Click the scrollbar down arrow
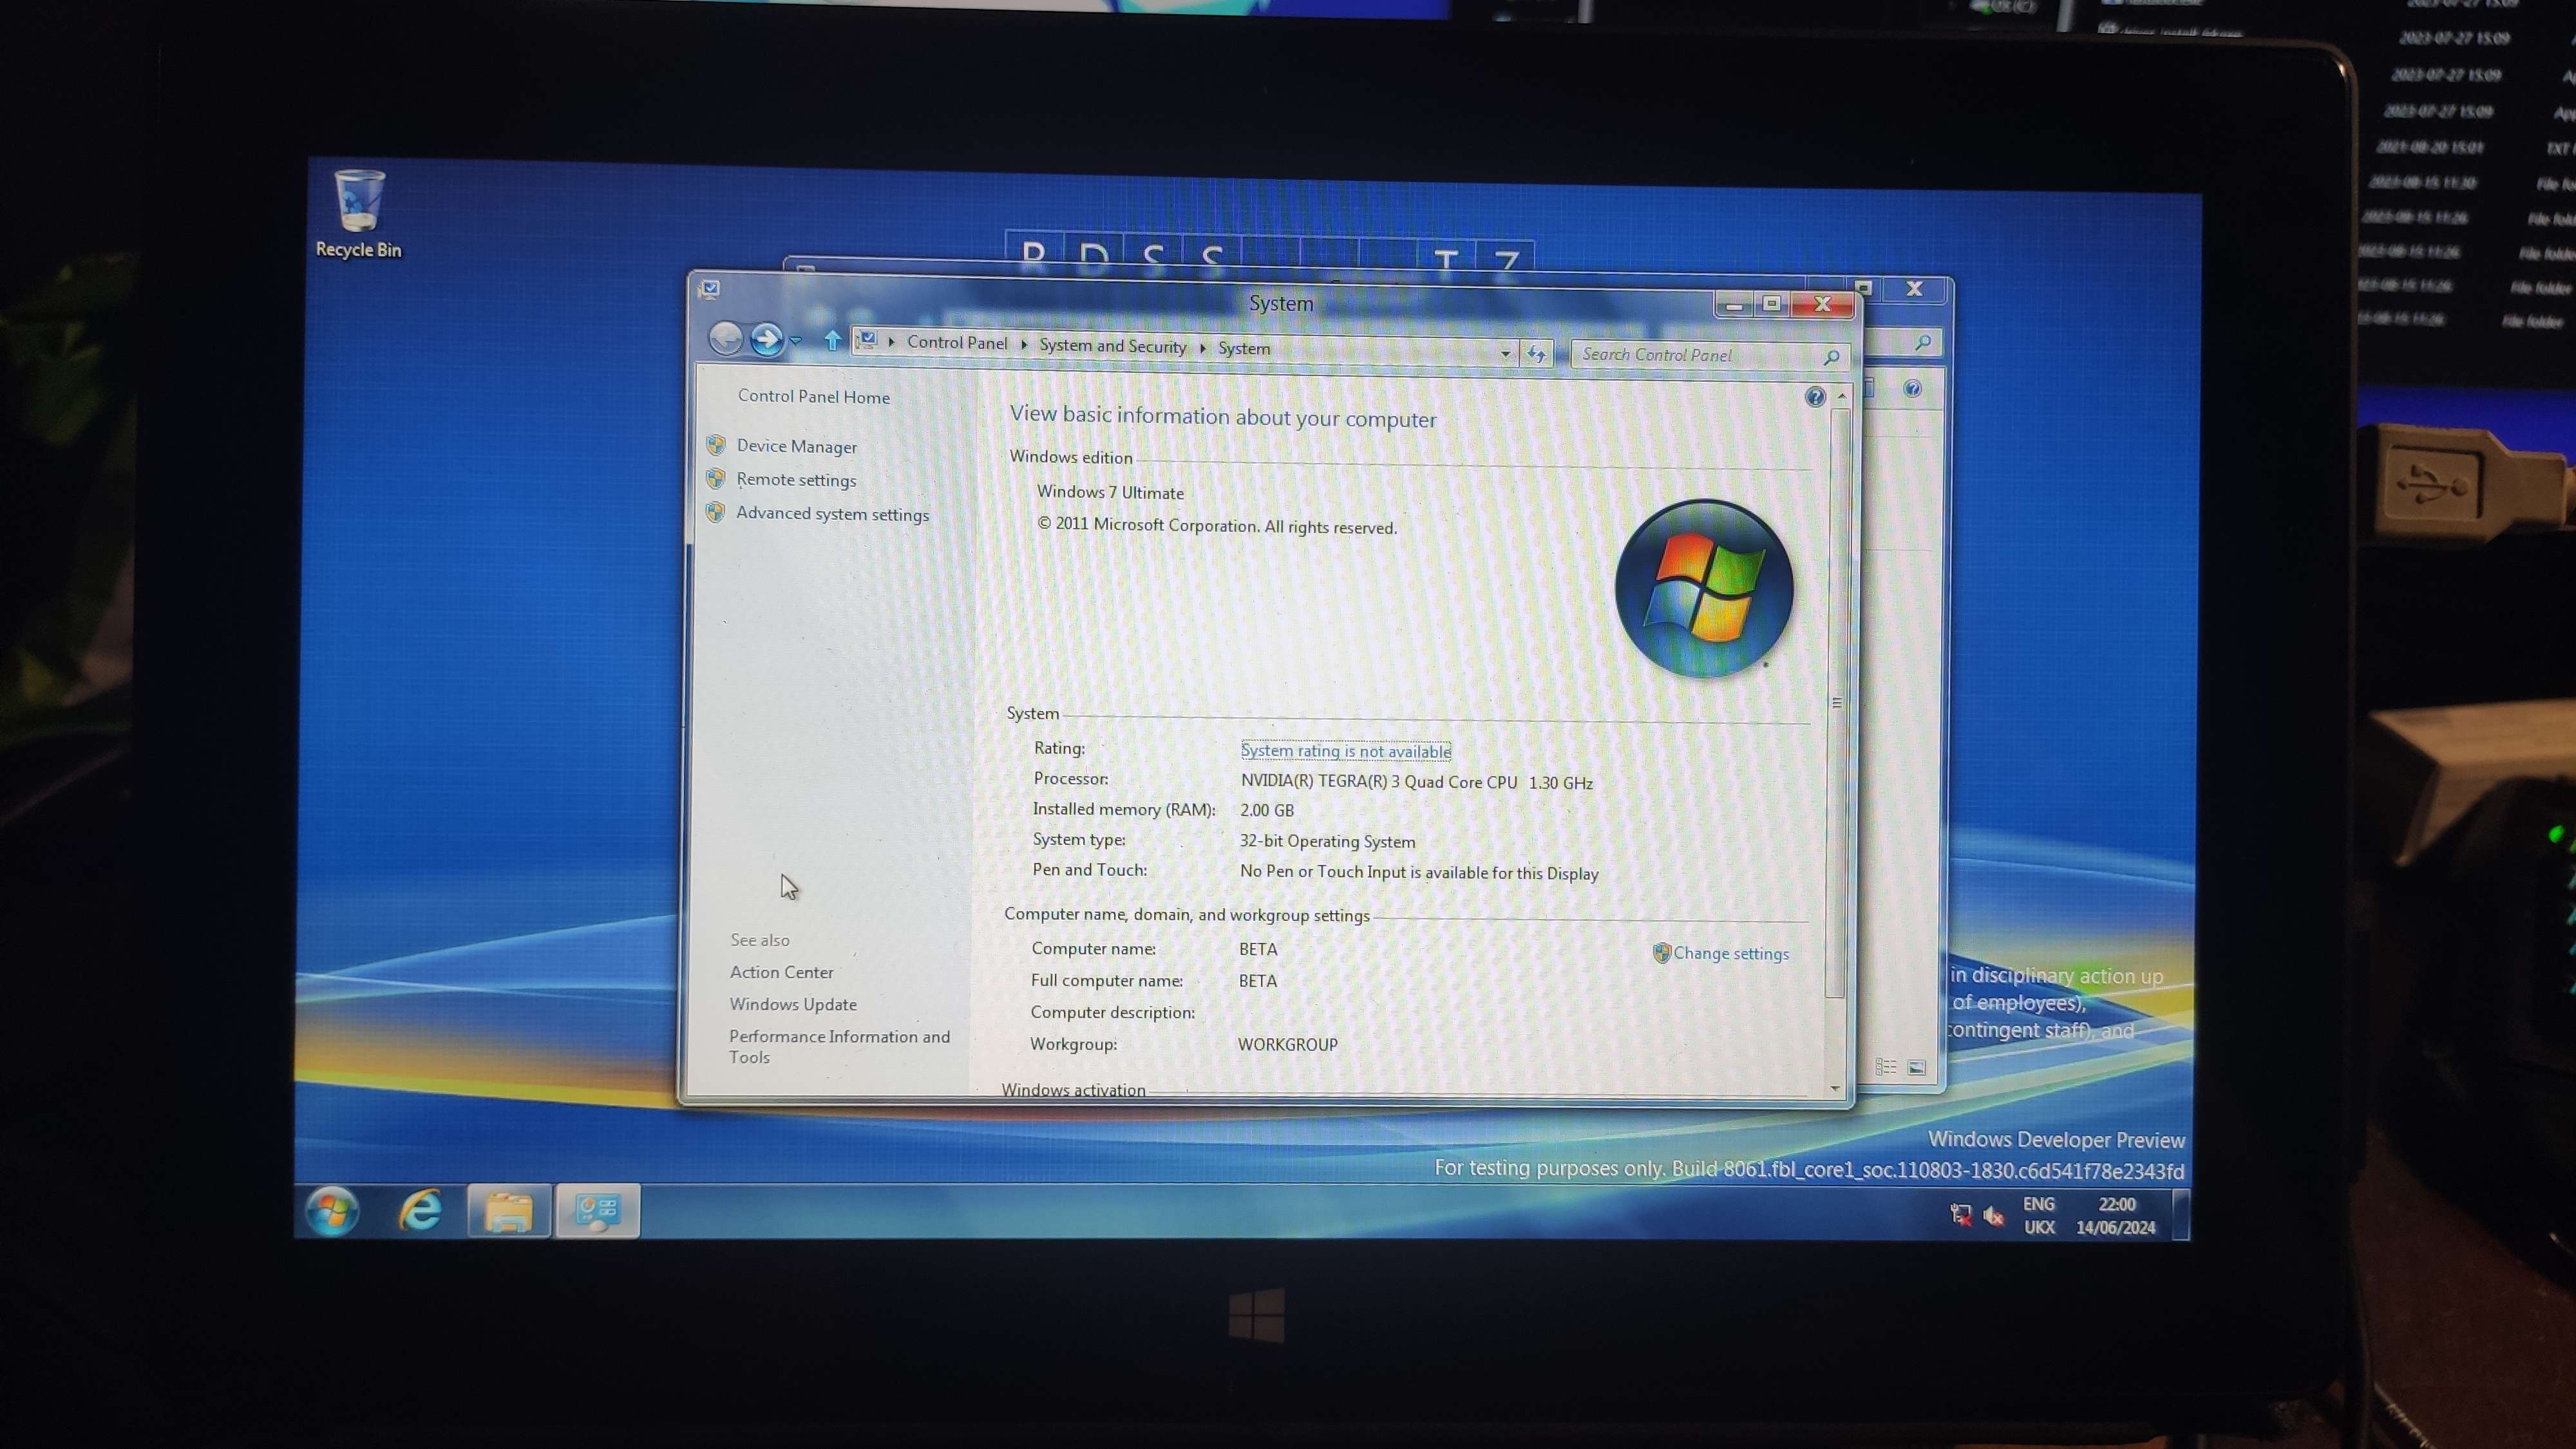 1835,1088
